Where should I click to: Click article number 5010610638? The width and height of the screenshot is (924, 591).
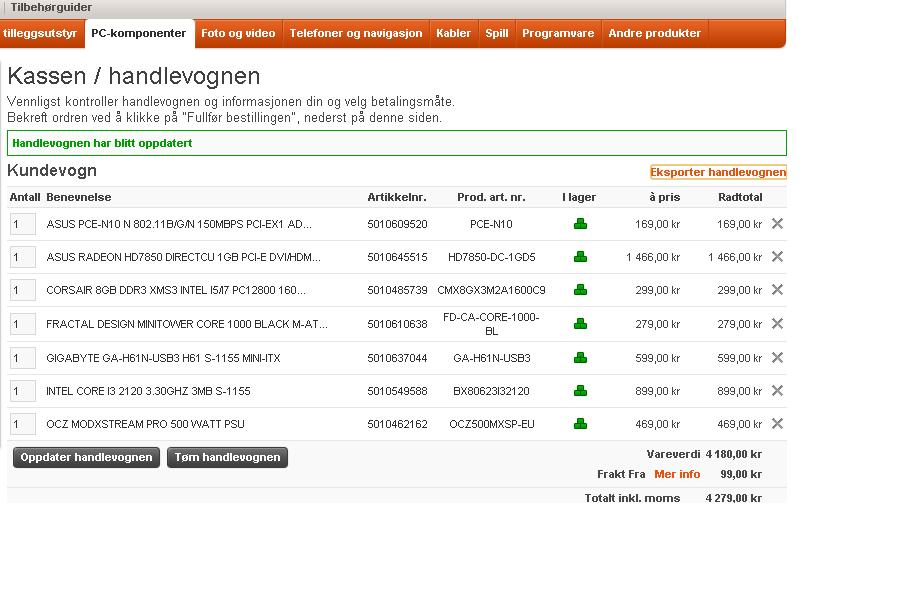click(x=397, y=323)
